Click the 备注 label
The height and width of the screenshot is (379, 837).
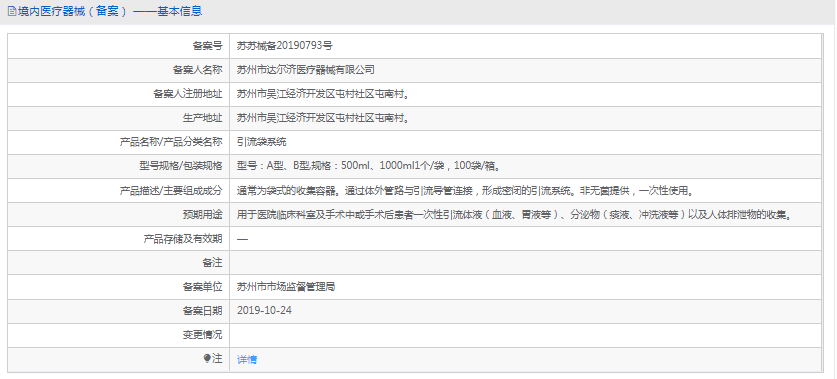(212, 263)
